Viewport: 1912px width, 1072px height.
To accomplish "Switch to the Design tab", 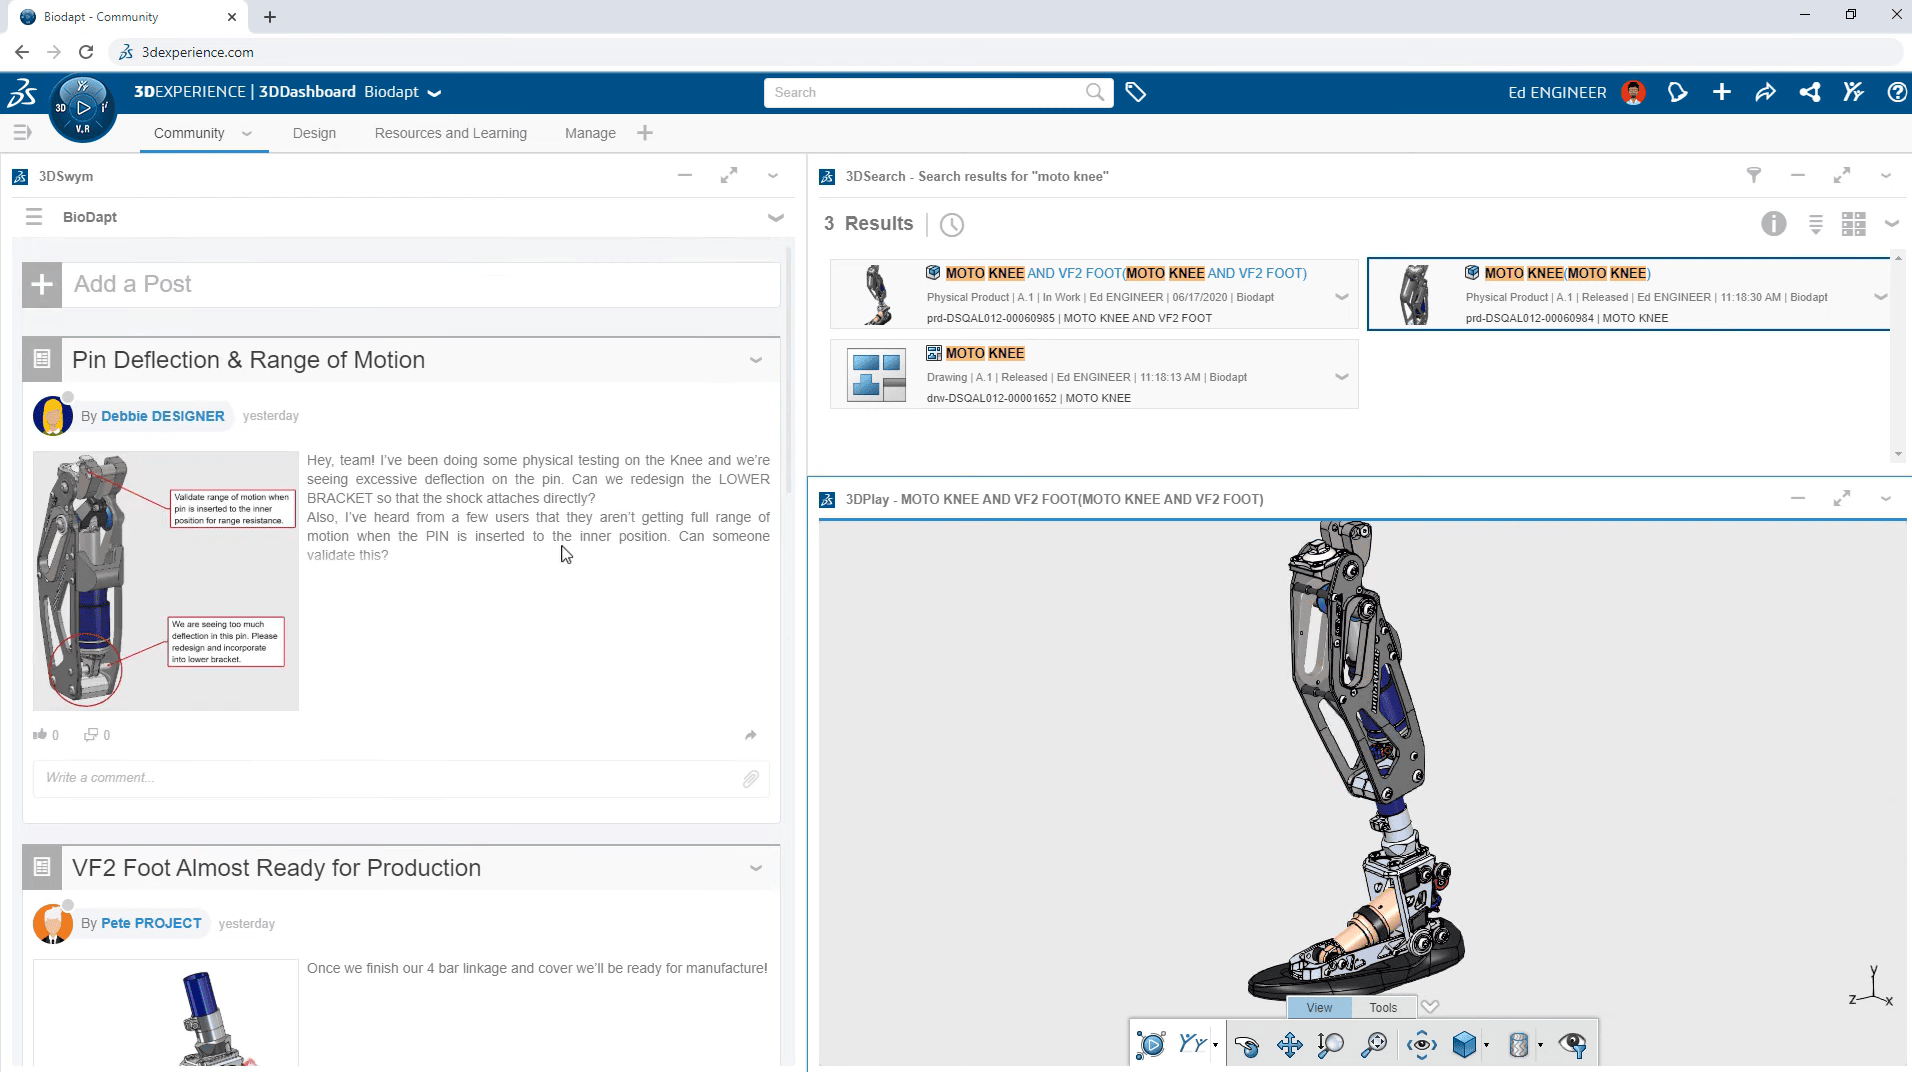I will (x=314, y=133).
